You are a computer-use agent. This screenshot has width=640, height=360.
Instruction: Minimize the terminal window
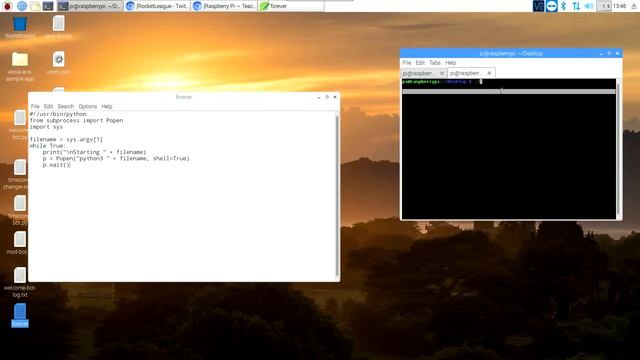[x=601, y=53]
